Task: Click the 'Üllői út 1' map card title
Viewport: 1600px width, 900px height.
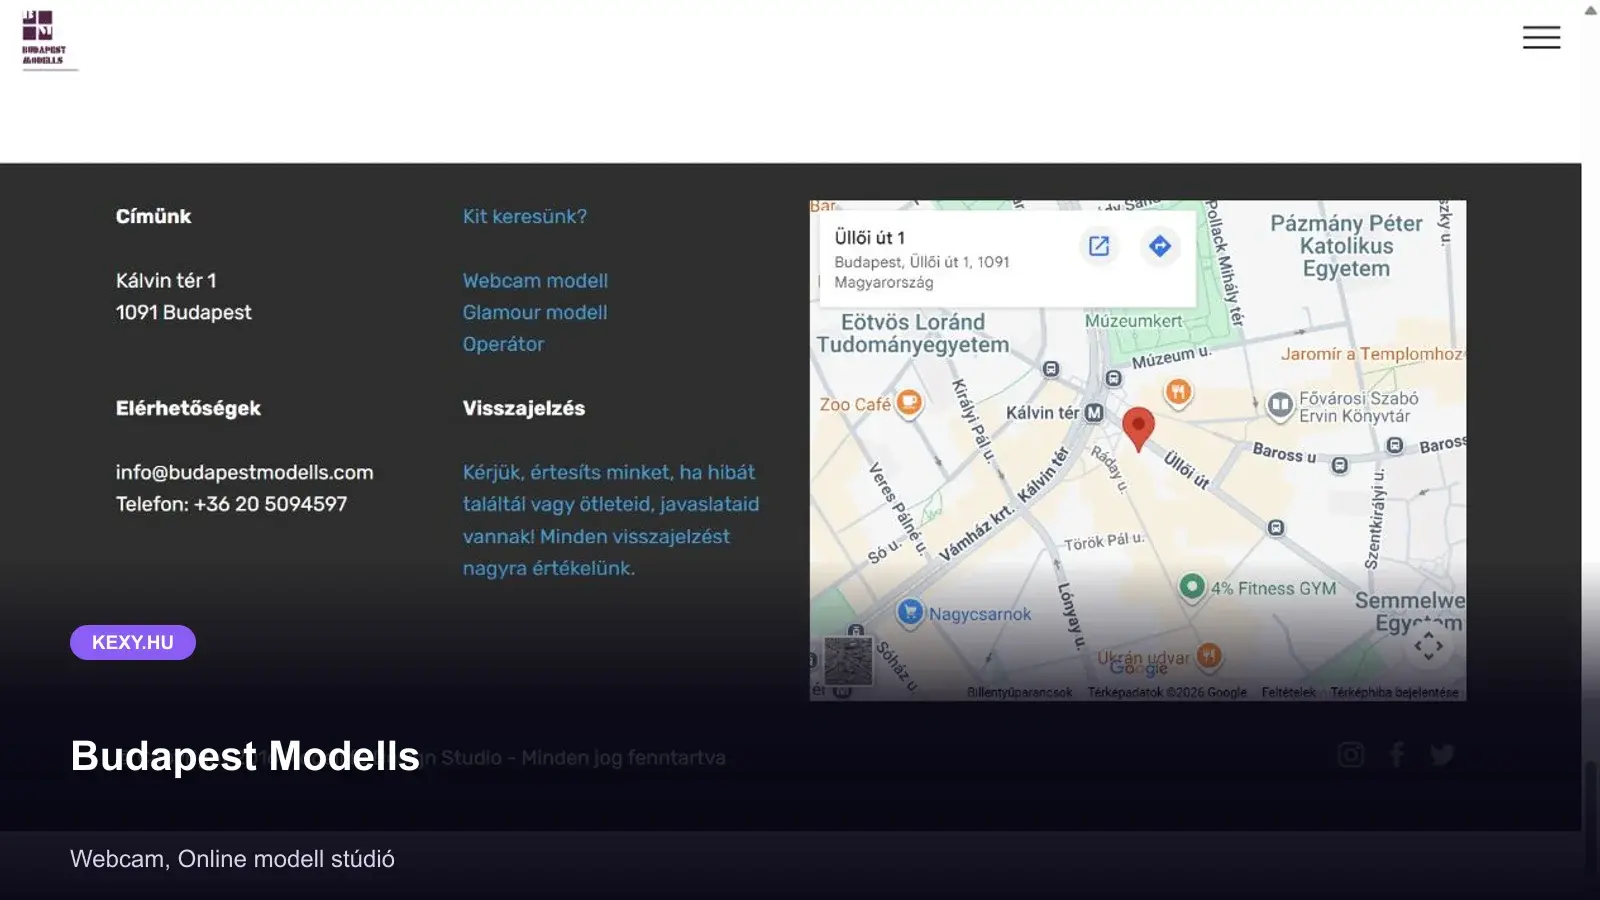Action: click(x=870, y=238)
